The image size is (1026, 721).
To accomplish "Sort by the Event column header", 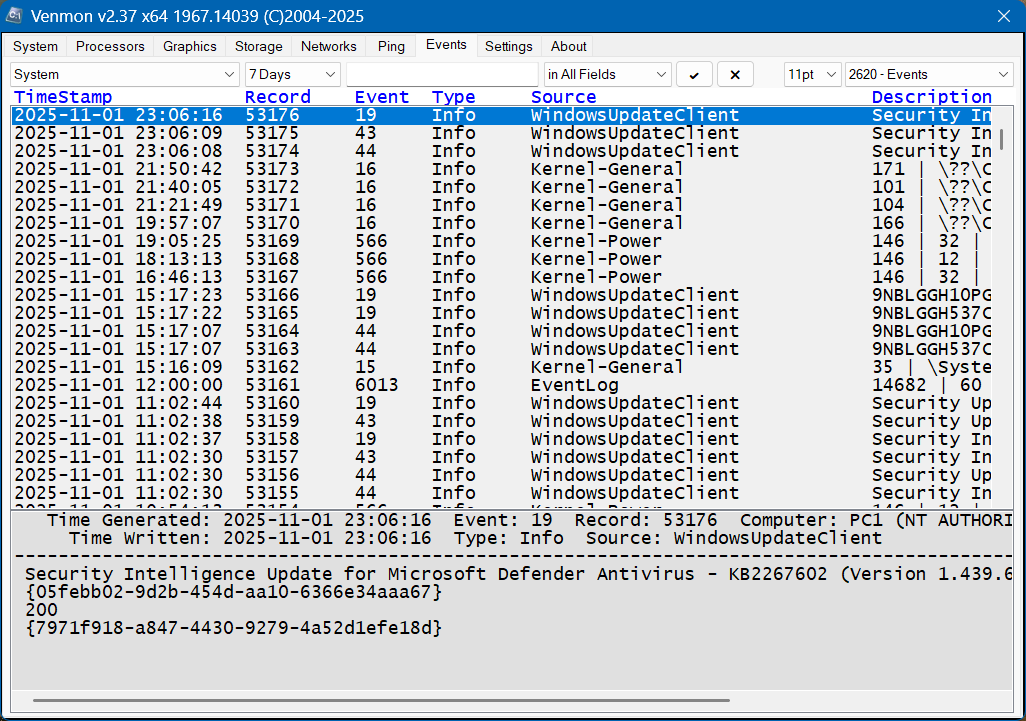I will tap(381, 97).
